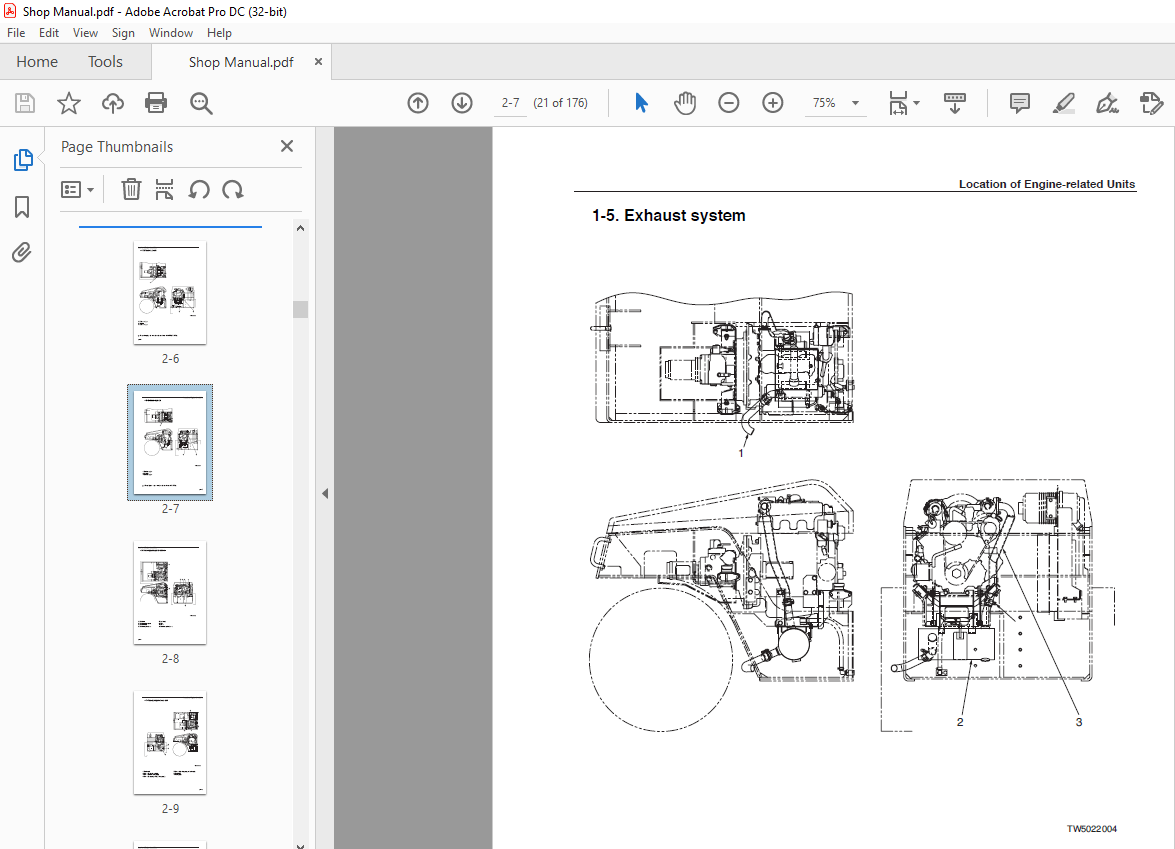Click the thumbnails scrollbar handle

300,309
